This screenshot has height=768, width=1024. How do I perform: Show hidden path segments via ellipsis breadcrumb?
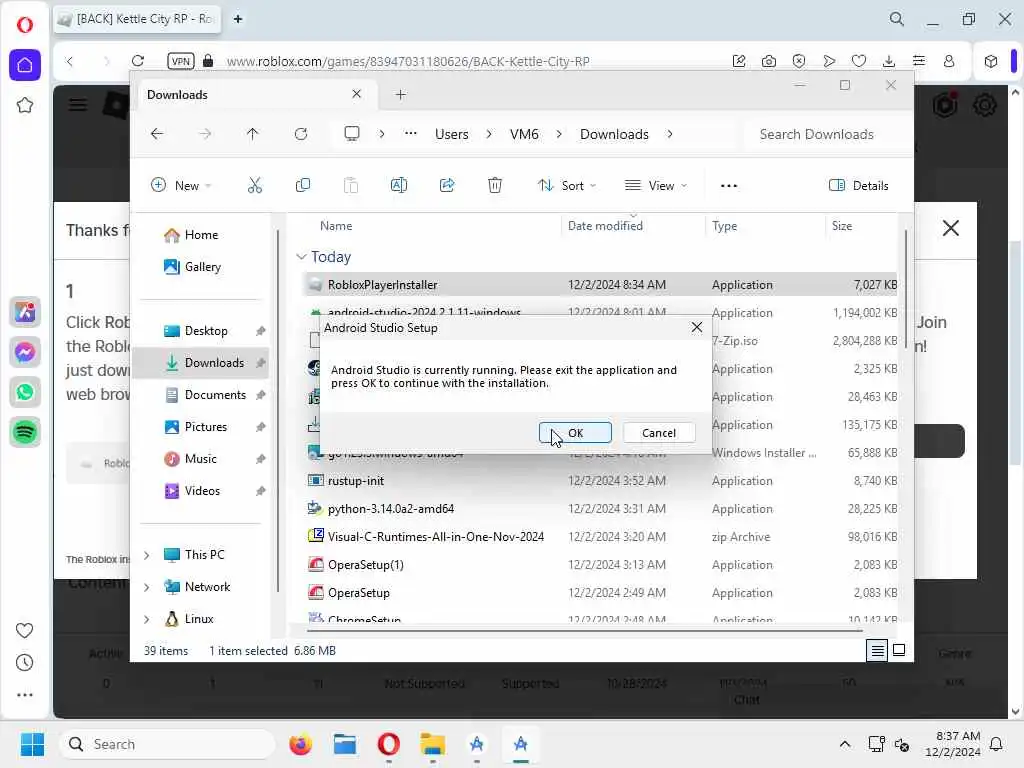410,134
